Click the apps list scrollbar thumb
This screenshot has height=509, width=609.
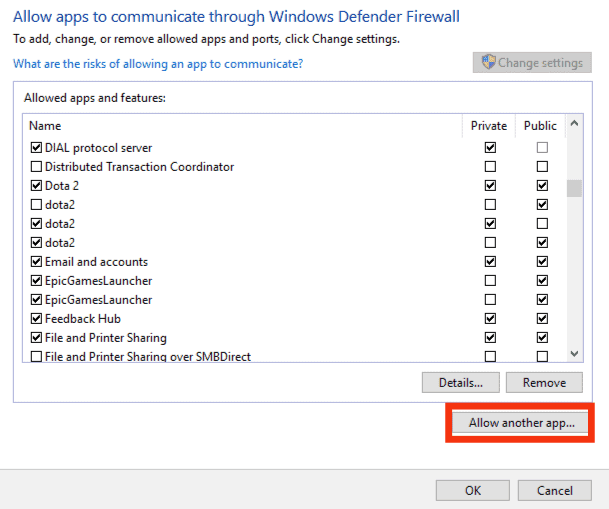574,188
